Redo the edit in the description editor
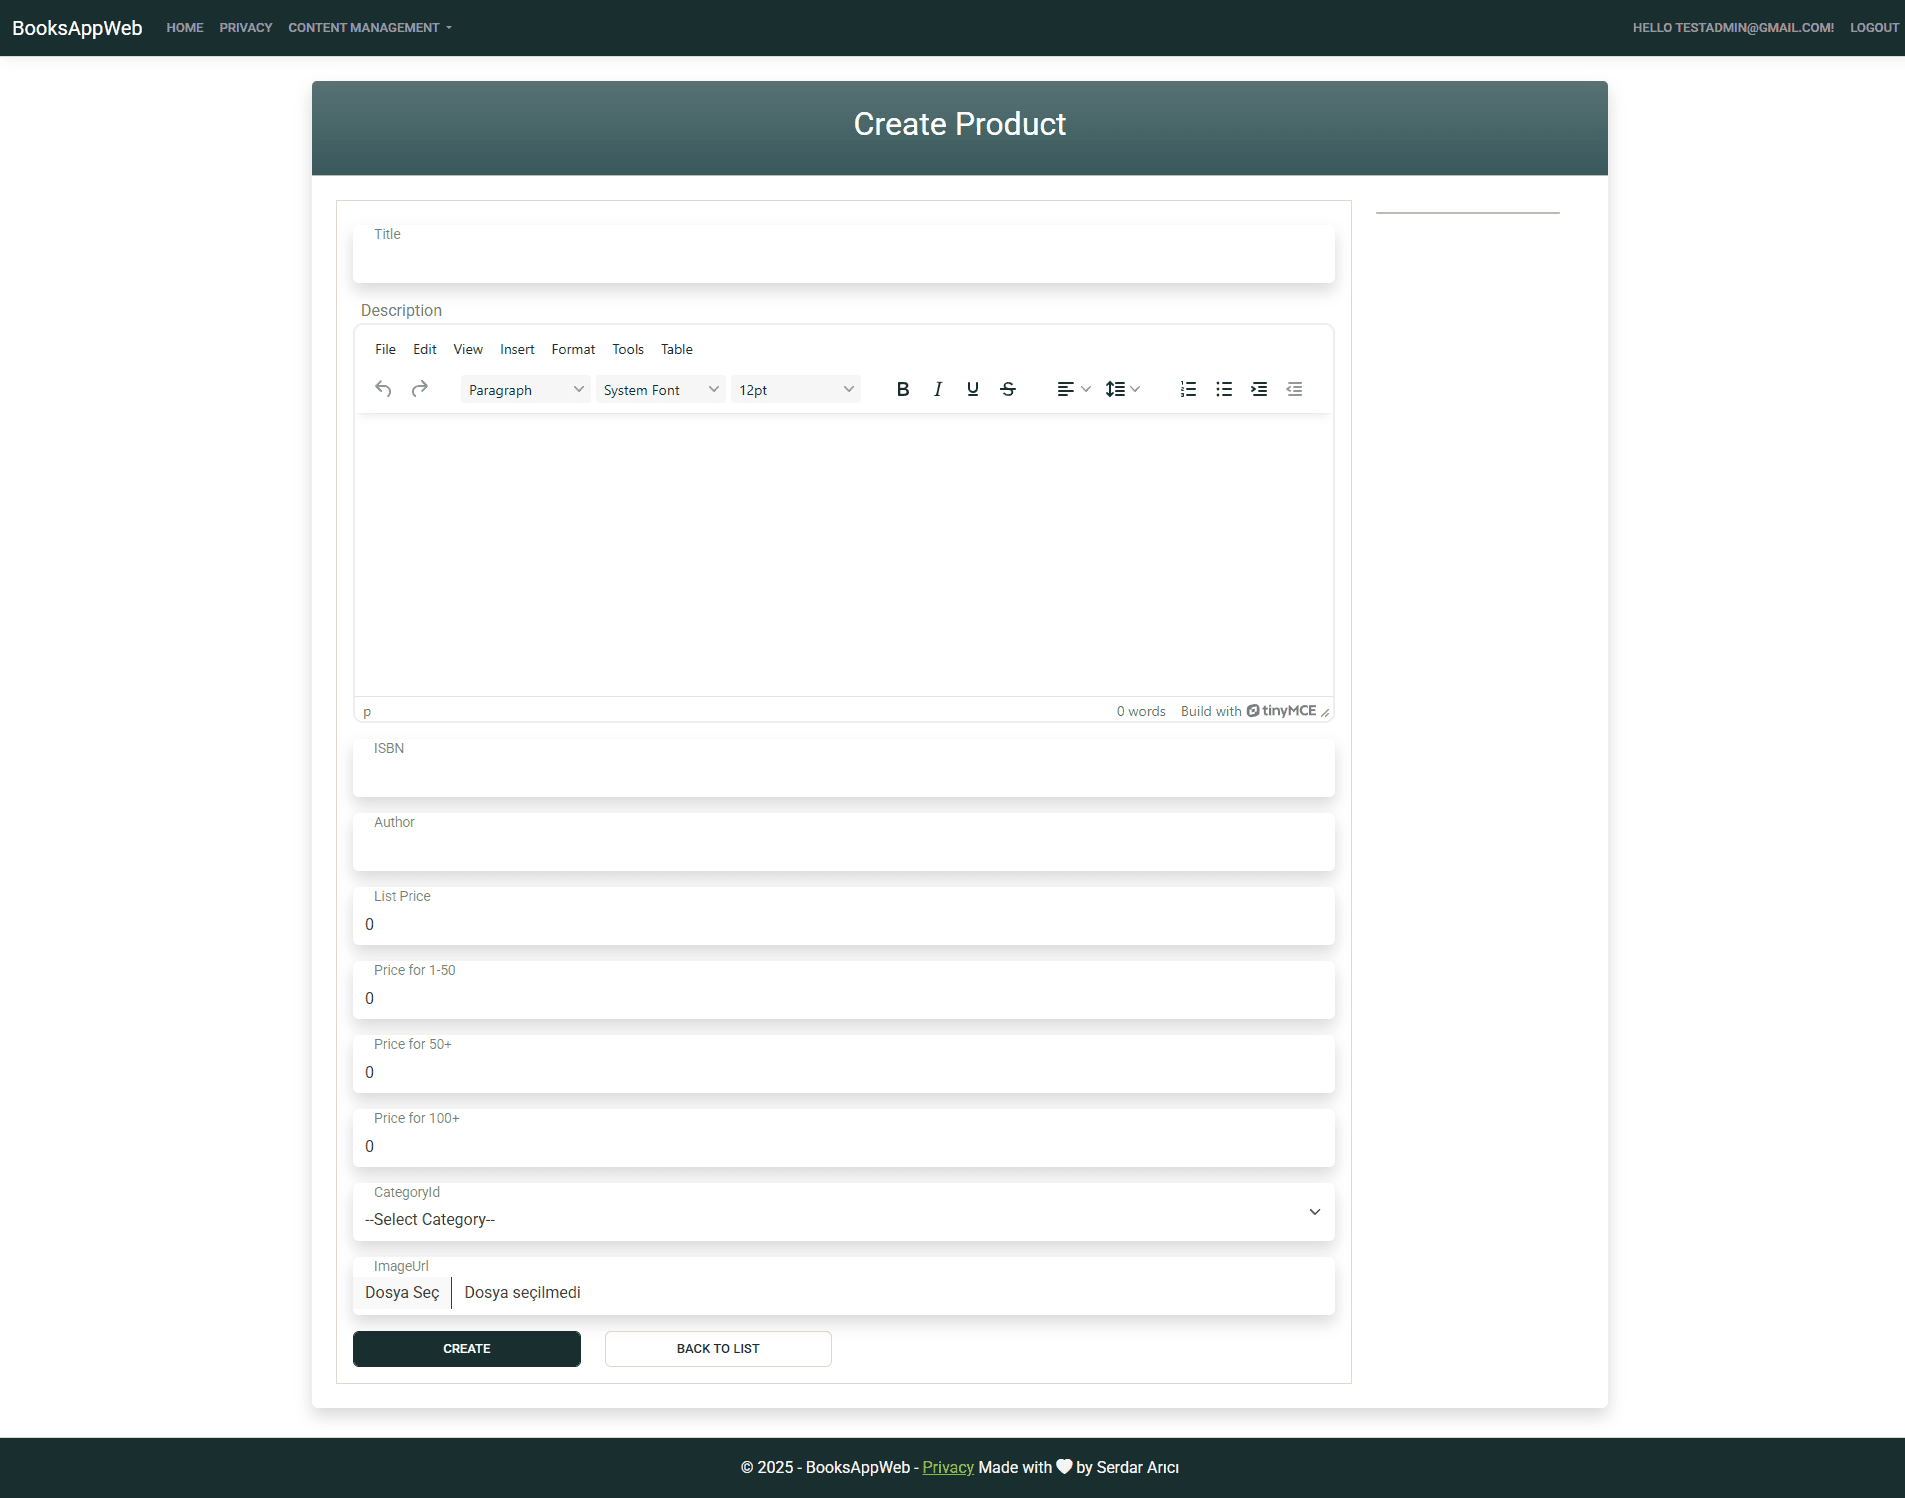This screenshot has height=1498, width=1905. 420,389
